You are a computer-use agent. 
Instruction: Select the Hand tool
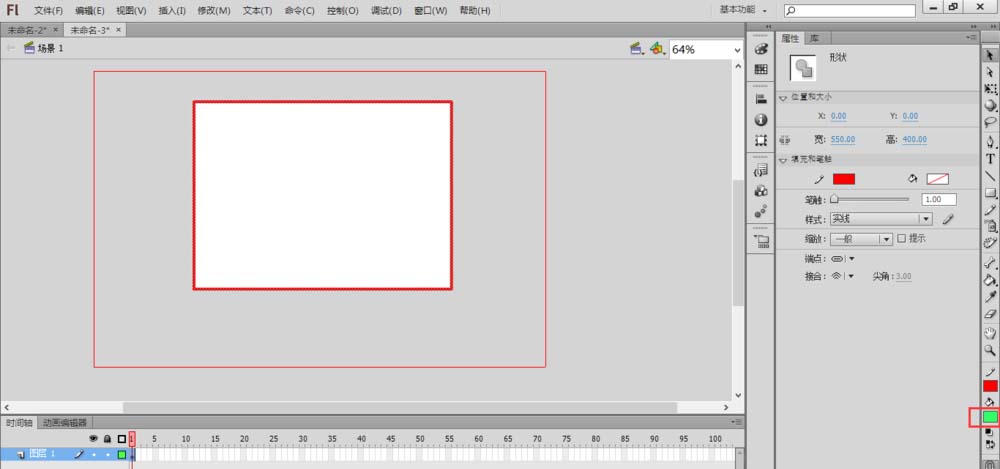[990, 333]
